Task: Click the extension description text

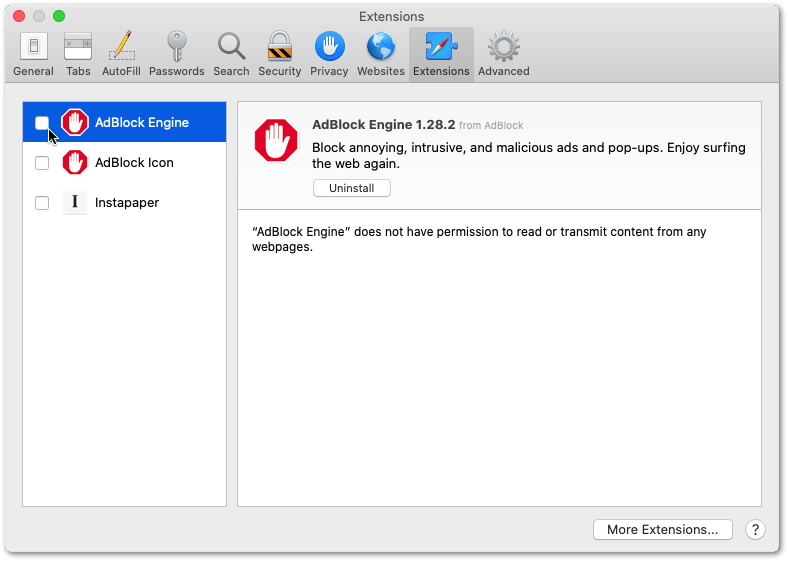Action: [x=529, y=155]
